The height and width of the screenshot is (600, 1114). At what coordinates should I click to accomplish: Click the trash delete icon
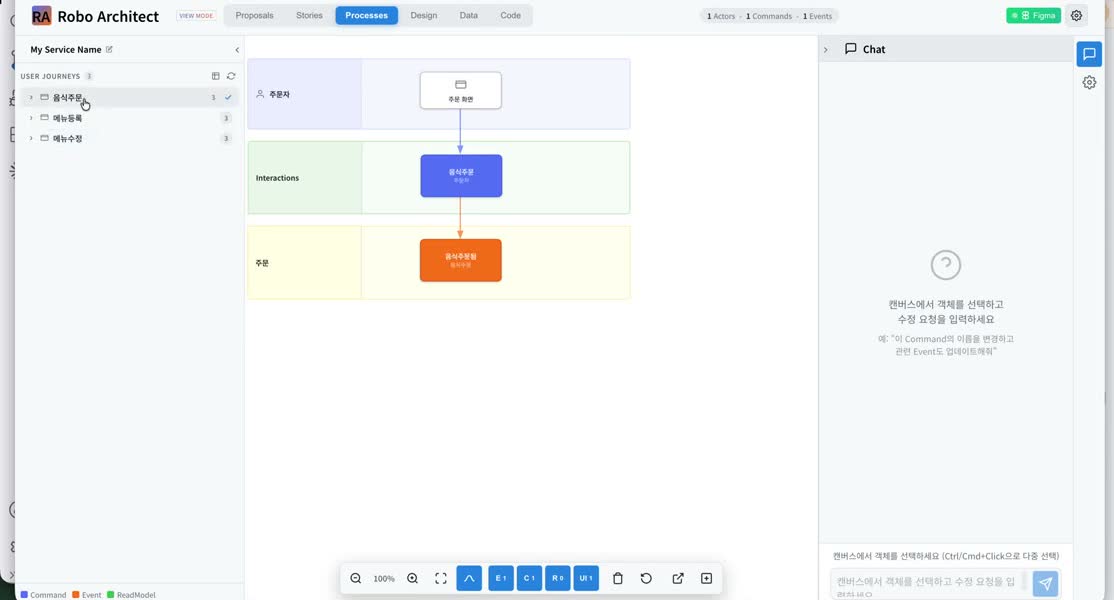click(x=617, y=579)
